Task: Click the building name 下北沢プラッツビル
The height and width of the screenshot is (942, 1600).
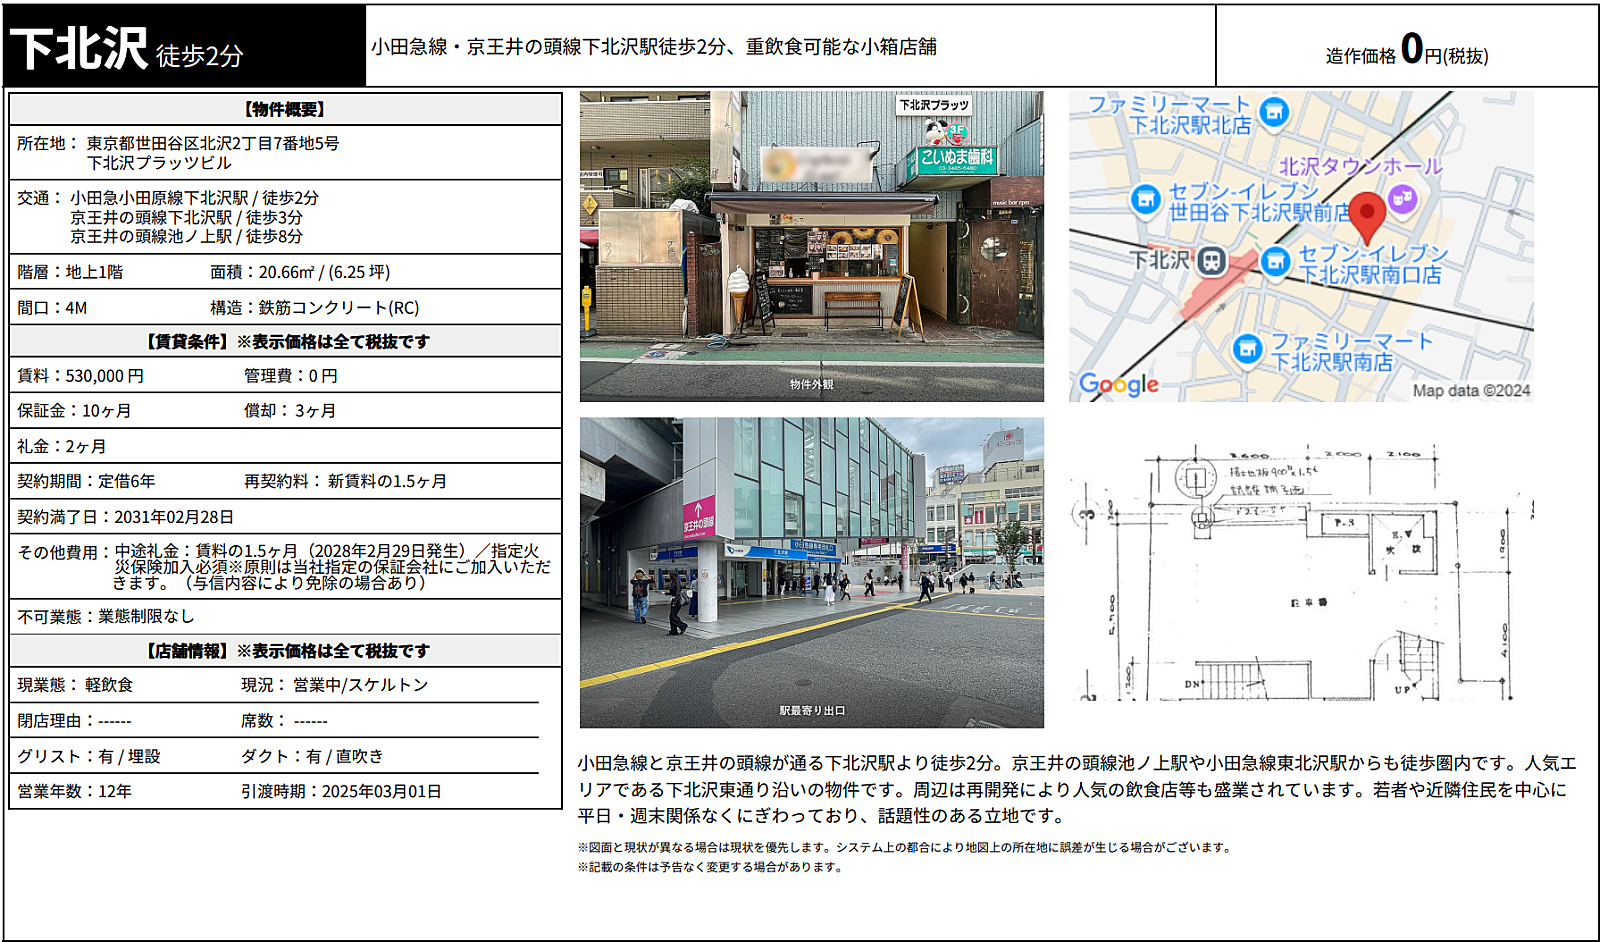Action: coord(158,162)
